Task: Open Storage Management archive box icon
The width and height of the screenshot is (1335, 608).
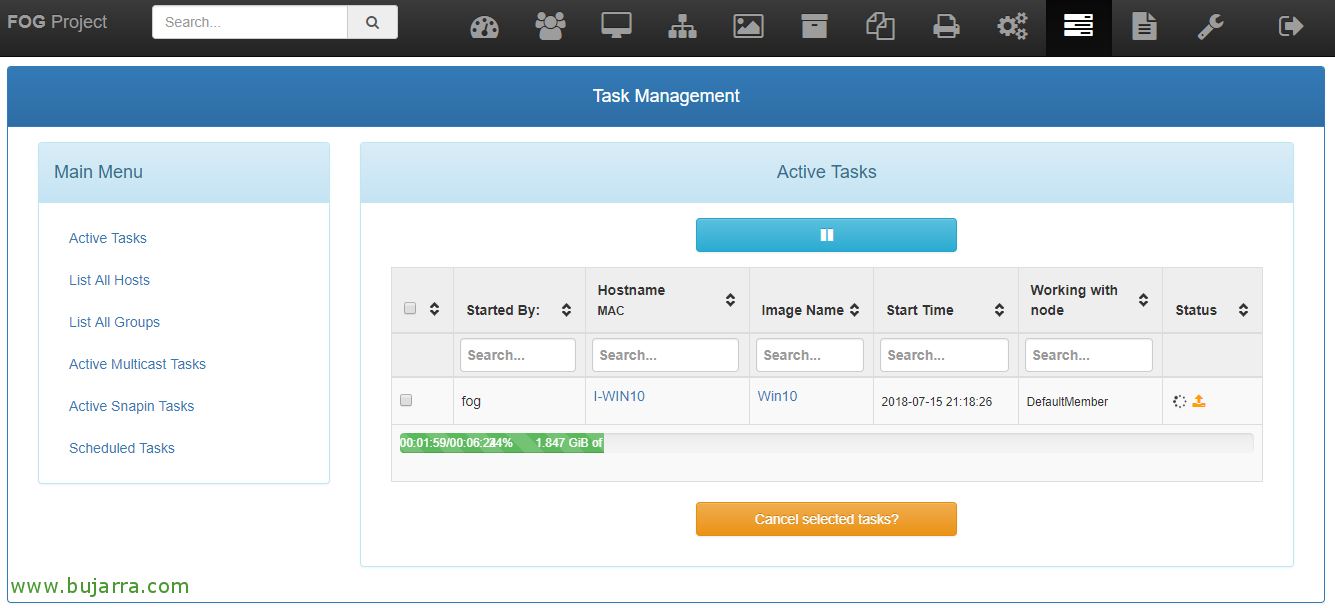Action: pos(814,27)
